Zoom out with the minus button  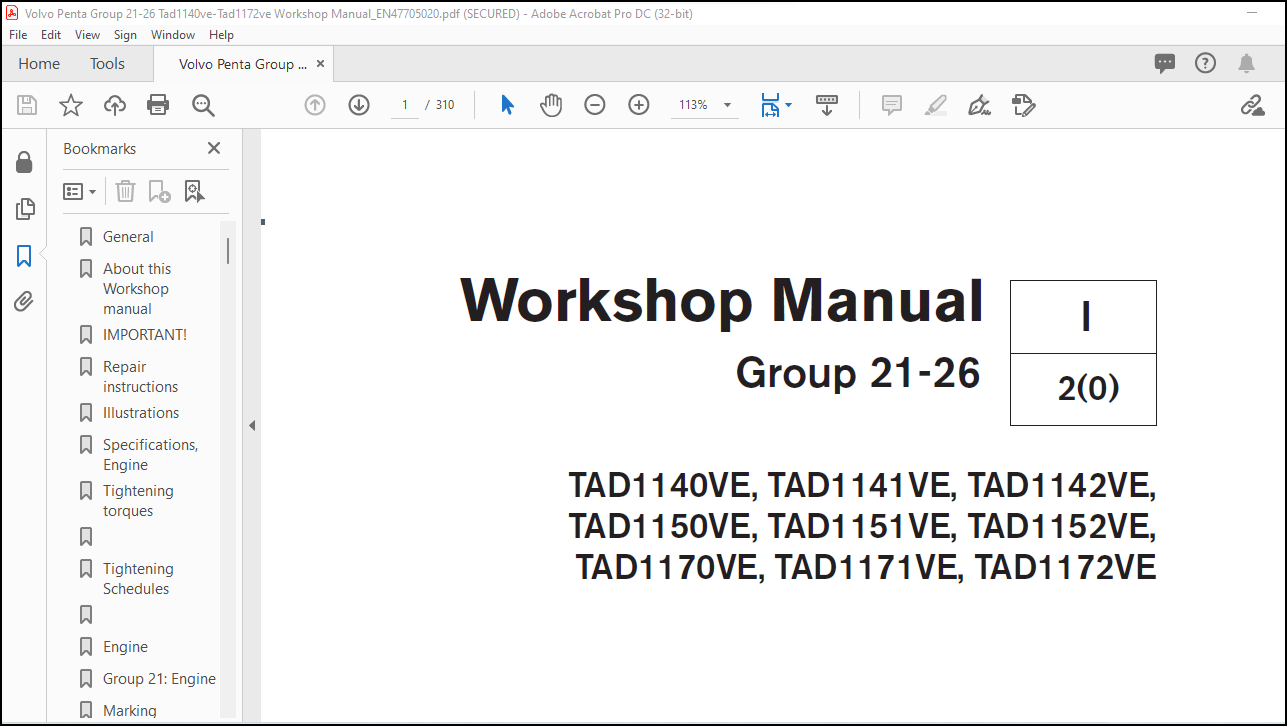(595, 105)
